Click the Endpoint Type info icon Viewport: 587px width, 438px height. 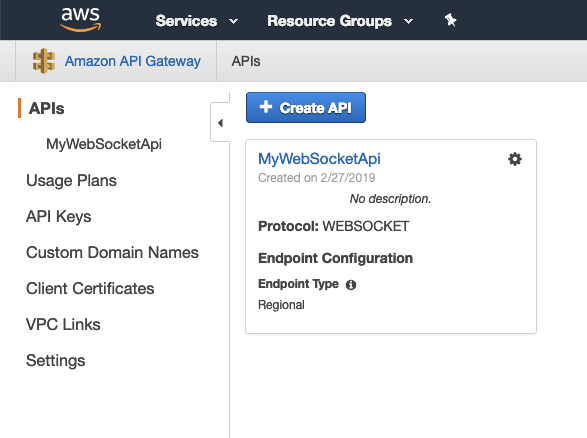point(351,285)
